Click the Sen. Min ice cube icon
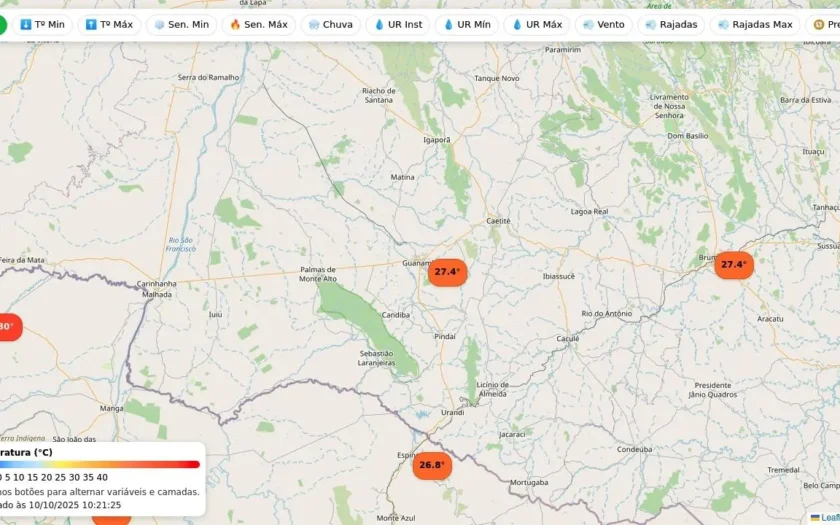Screen dimensions: 840x525 tap(159, 25)
